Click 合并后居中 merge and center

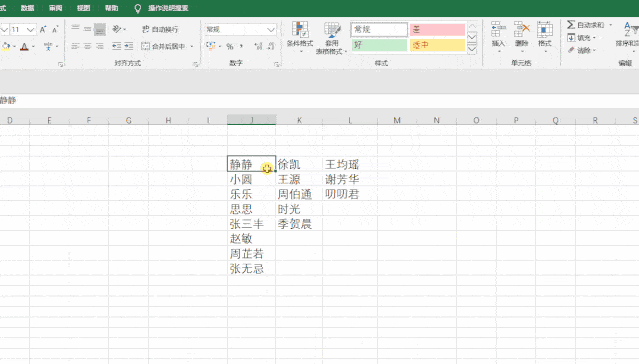[x=163, y=46]
